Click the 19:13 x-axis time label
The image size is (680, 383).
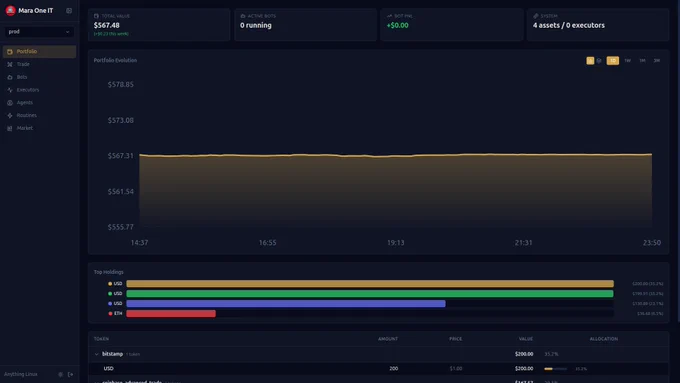tap(396, 242)
